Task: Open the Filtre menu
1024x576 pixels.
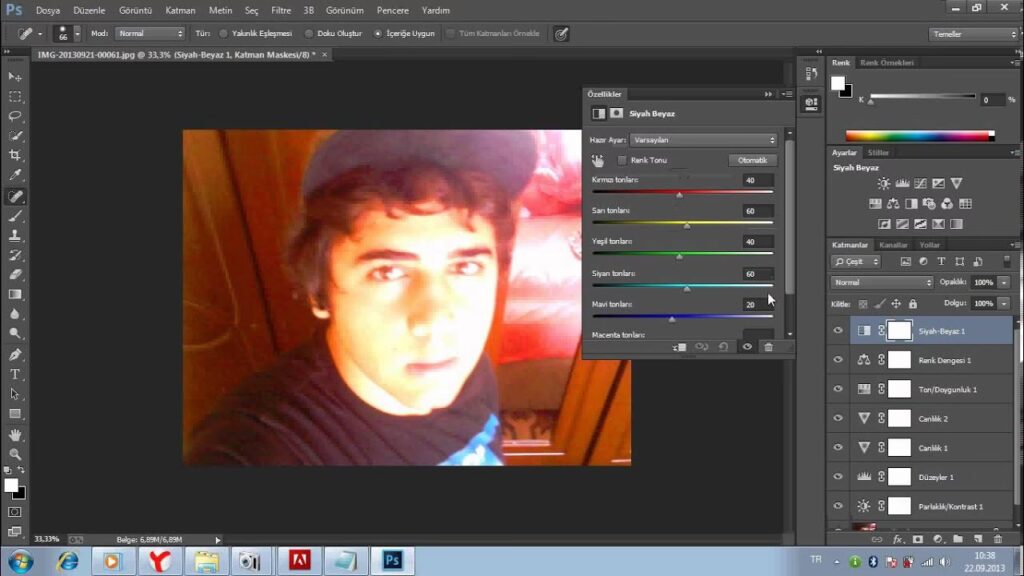Action: (x=281, y=10)
